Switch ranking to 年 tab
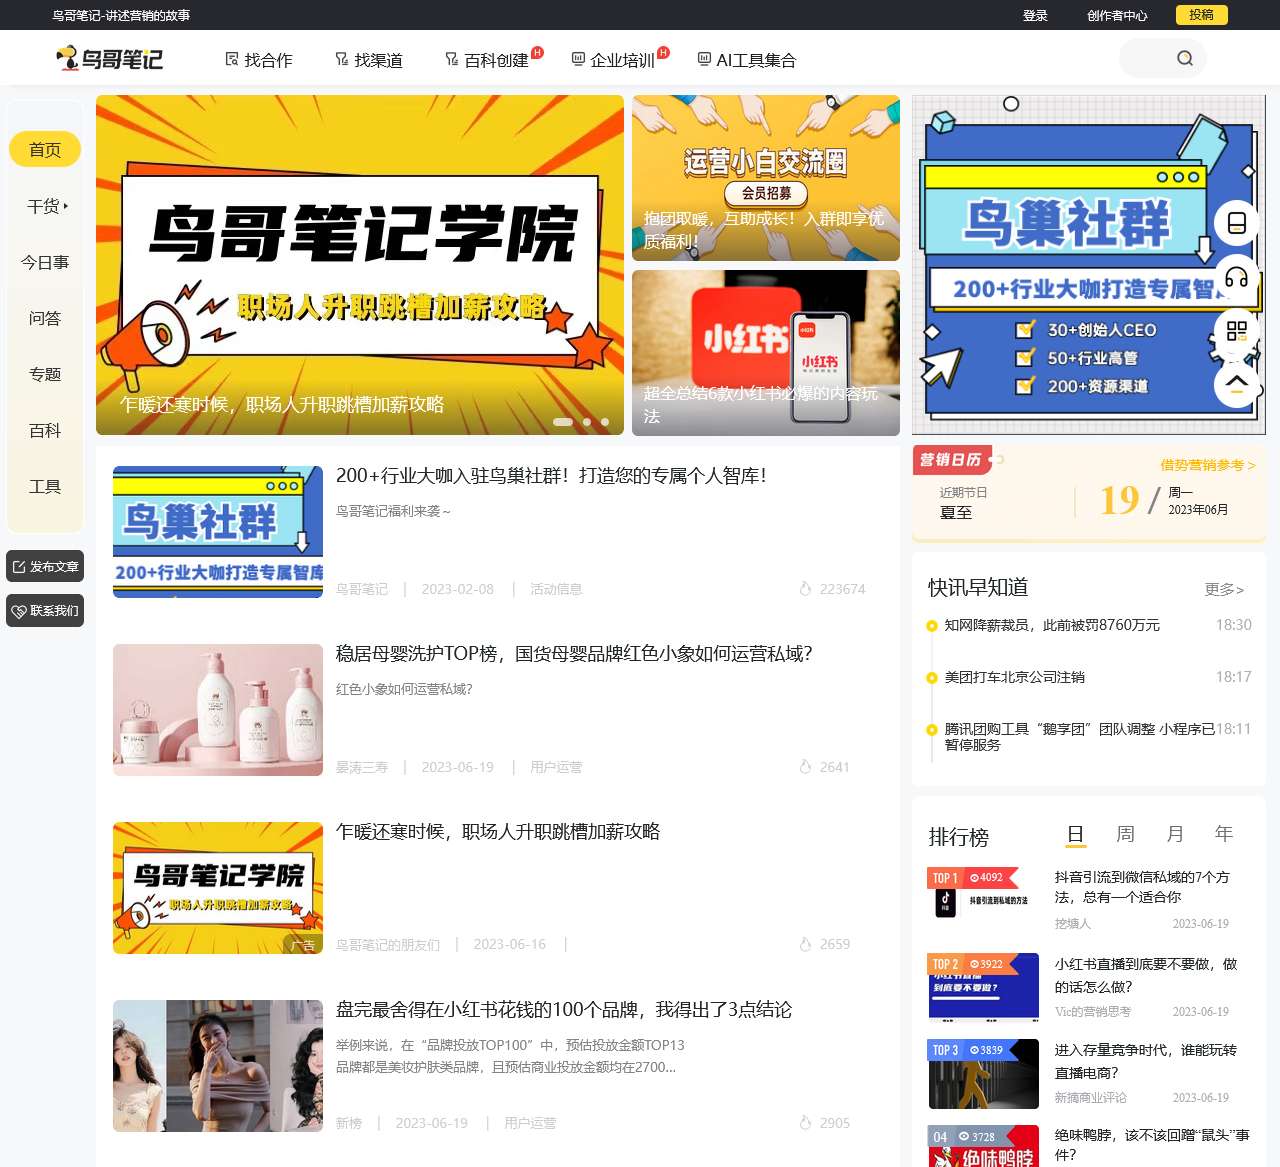1280x1167 pixels. [1224, 834]
